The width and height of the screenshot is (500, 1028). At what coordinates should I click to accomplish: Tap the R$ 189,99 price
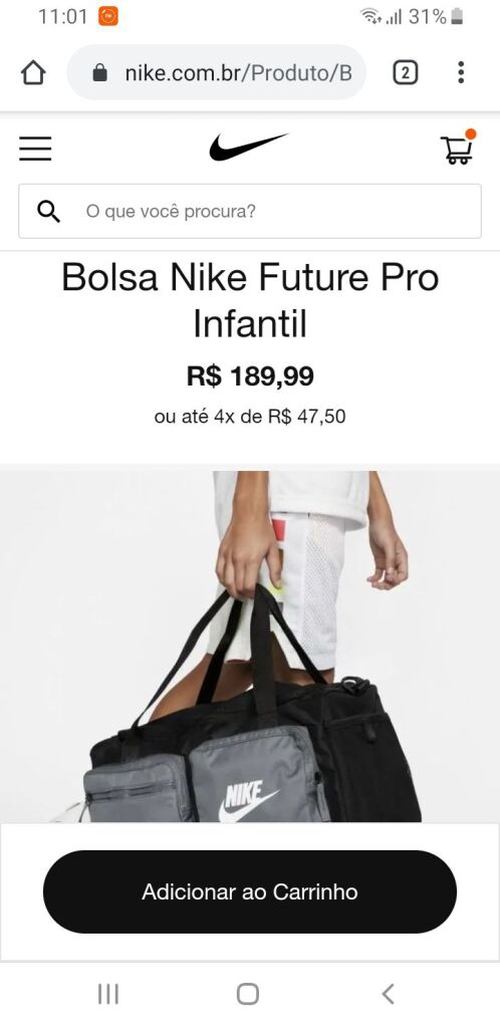click(250, 376)
